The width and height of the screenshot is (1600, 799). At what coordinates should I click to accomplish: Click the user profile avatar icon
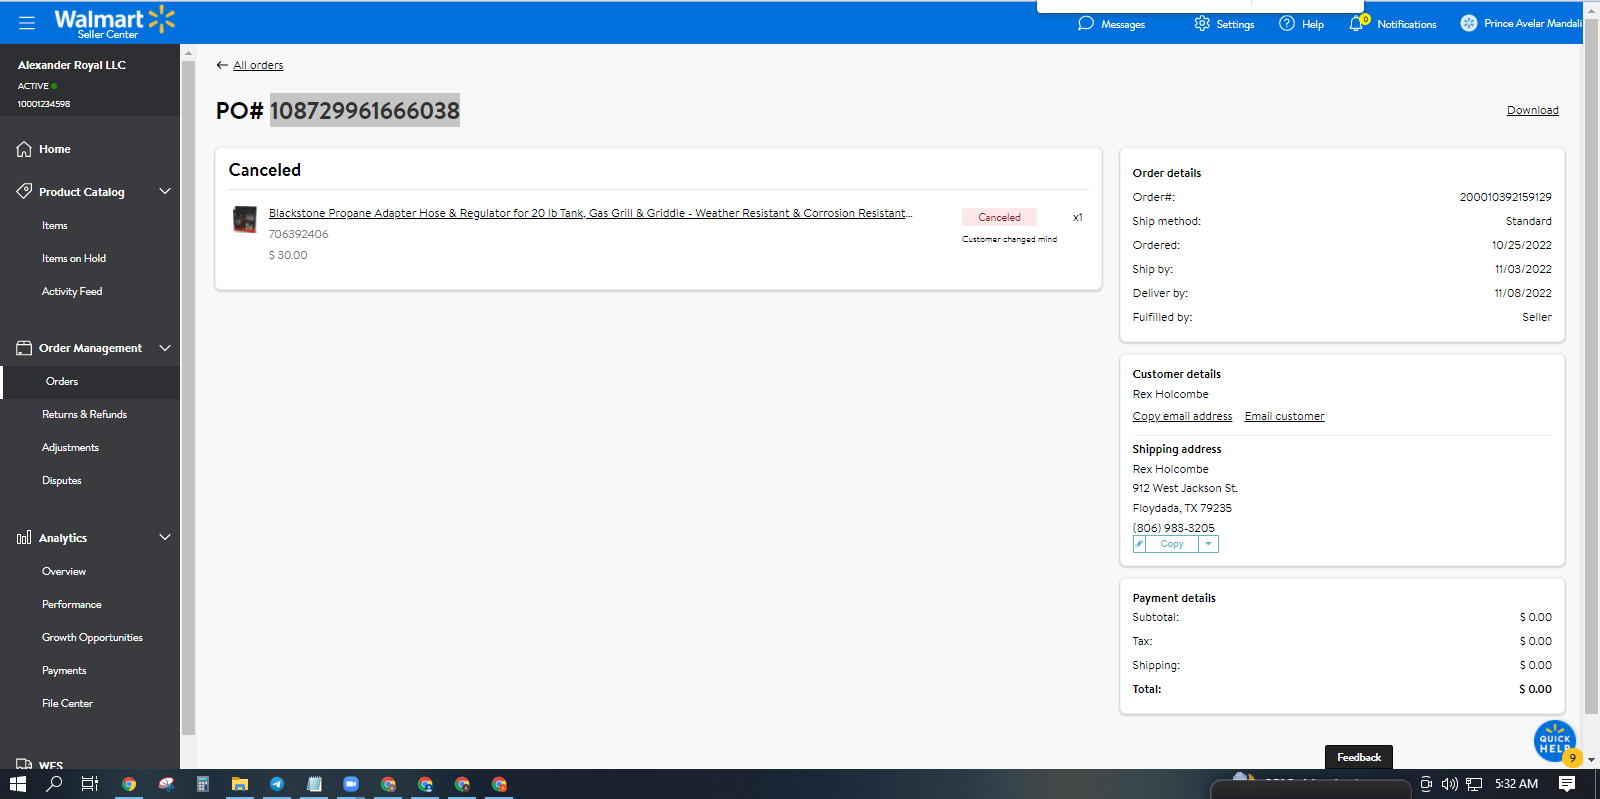1468,23
